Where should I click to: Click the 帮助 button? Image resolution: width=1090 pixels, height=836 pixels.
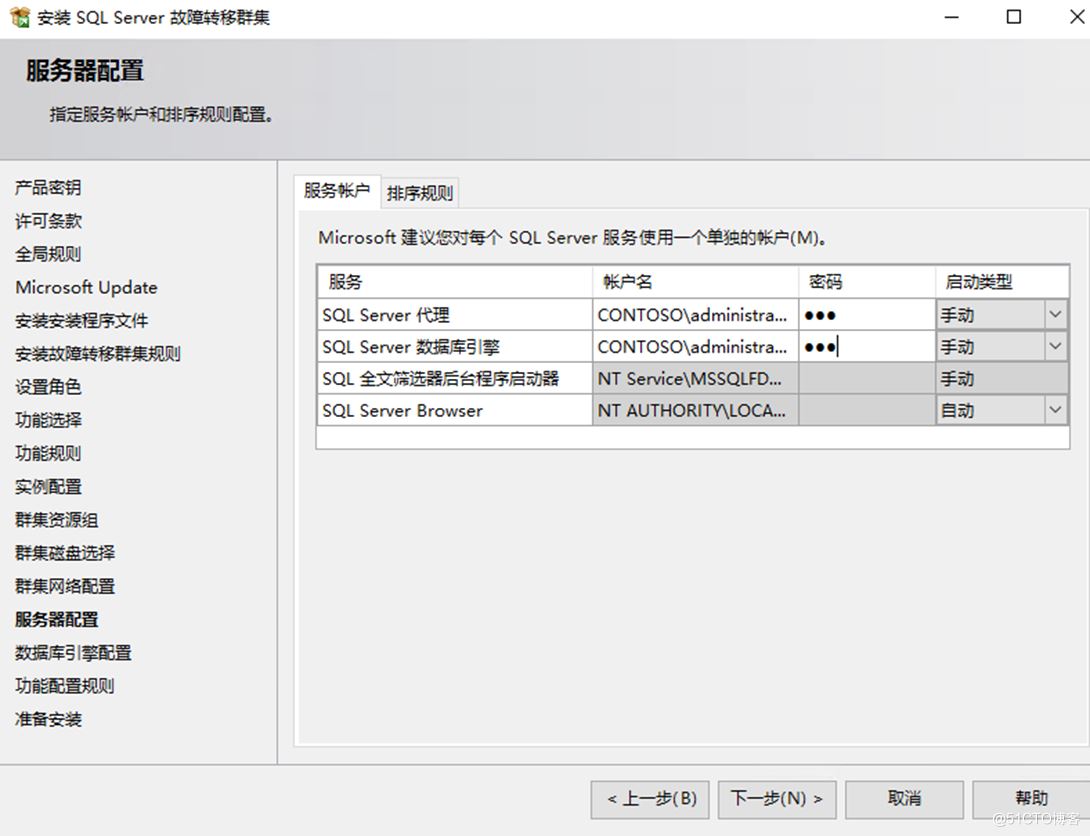tap(1030, 799)
